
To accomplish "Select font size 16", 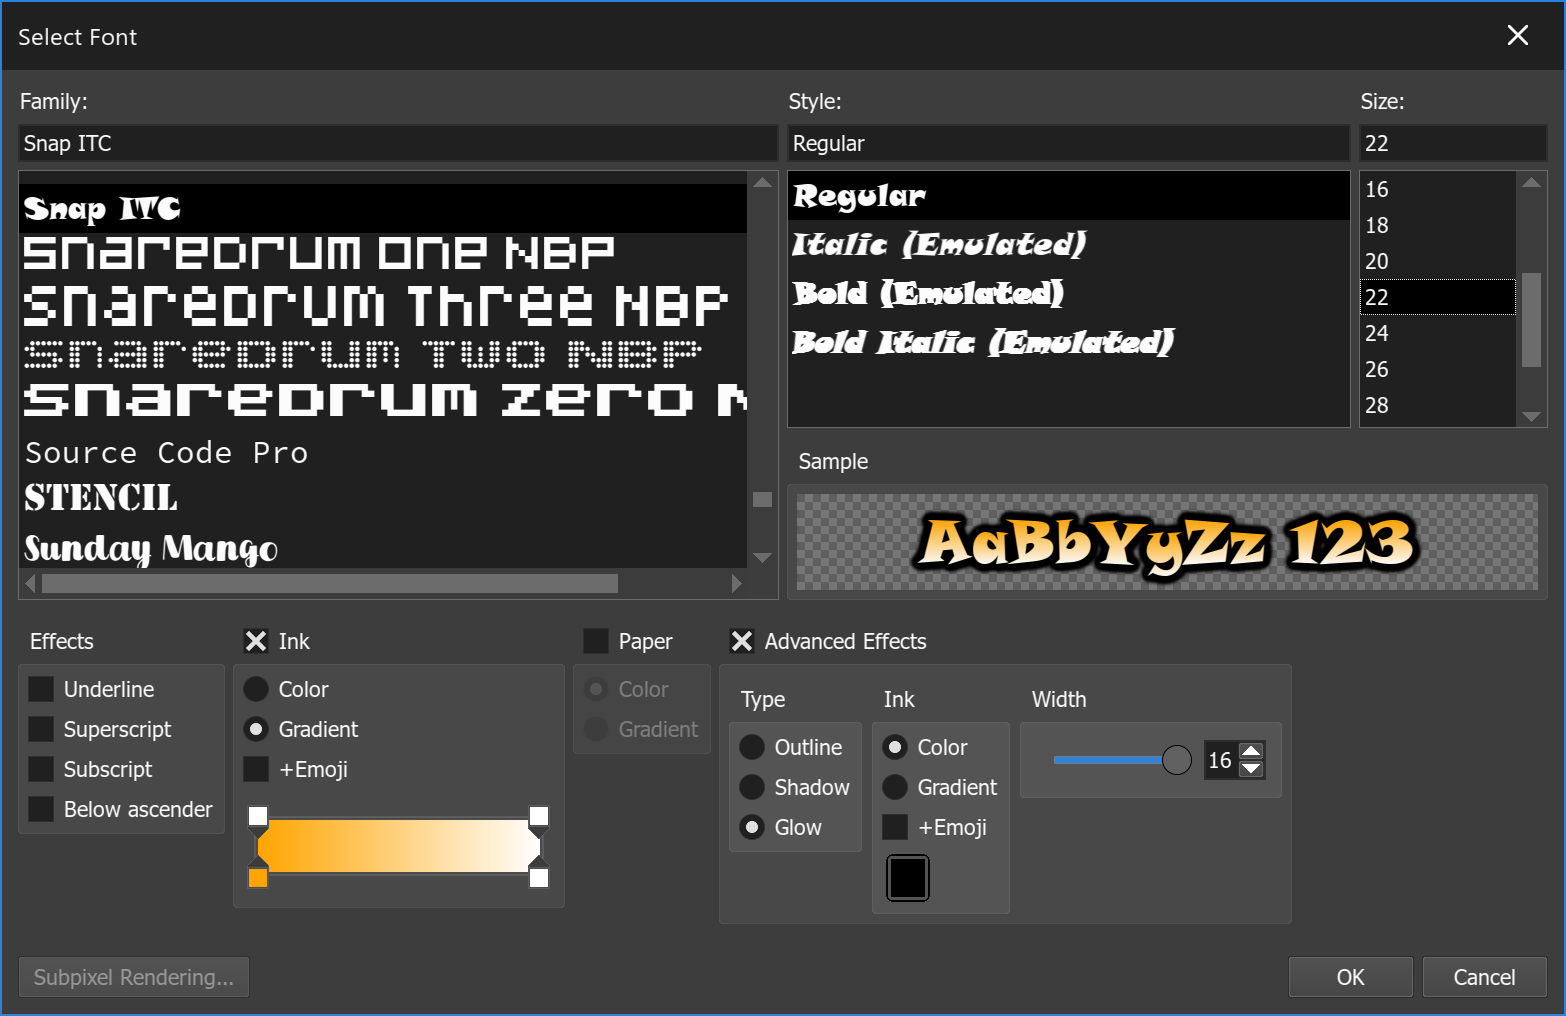I will (1438, 189).
